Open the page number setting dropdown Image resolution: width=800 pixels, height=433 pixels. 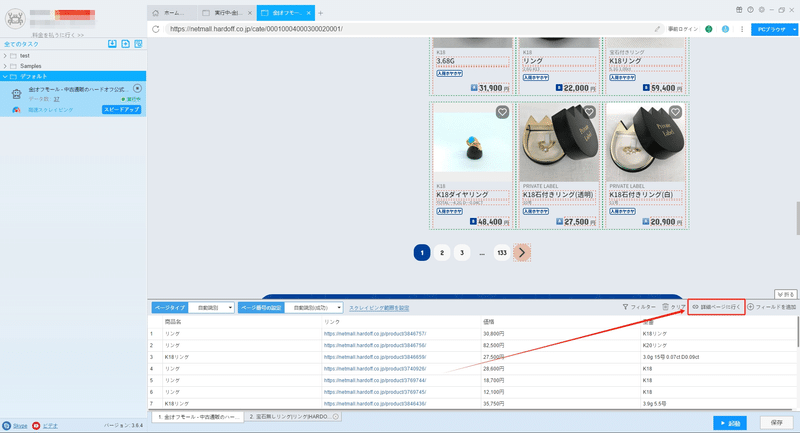[314, 308]
